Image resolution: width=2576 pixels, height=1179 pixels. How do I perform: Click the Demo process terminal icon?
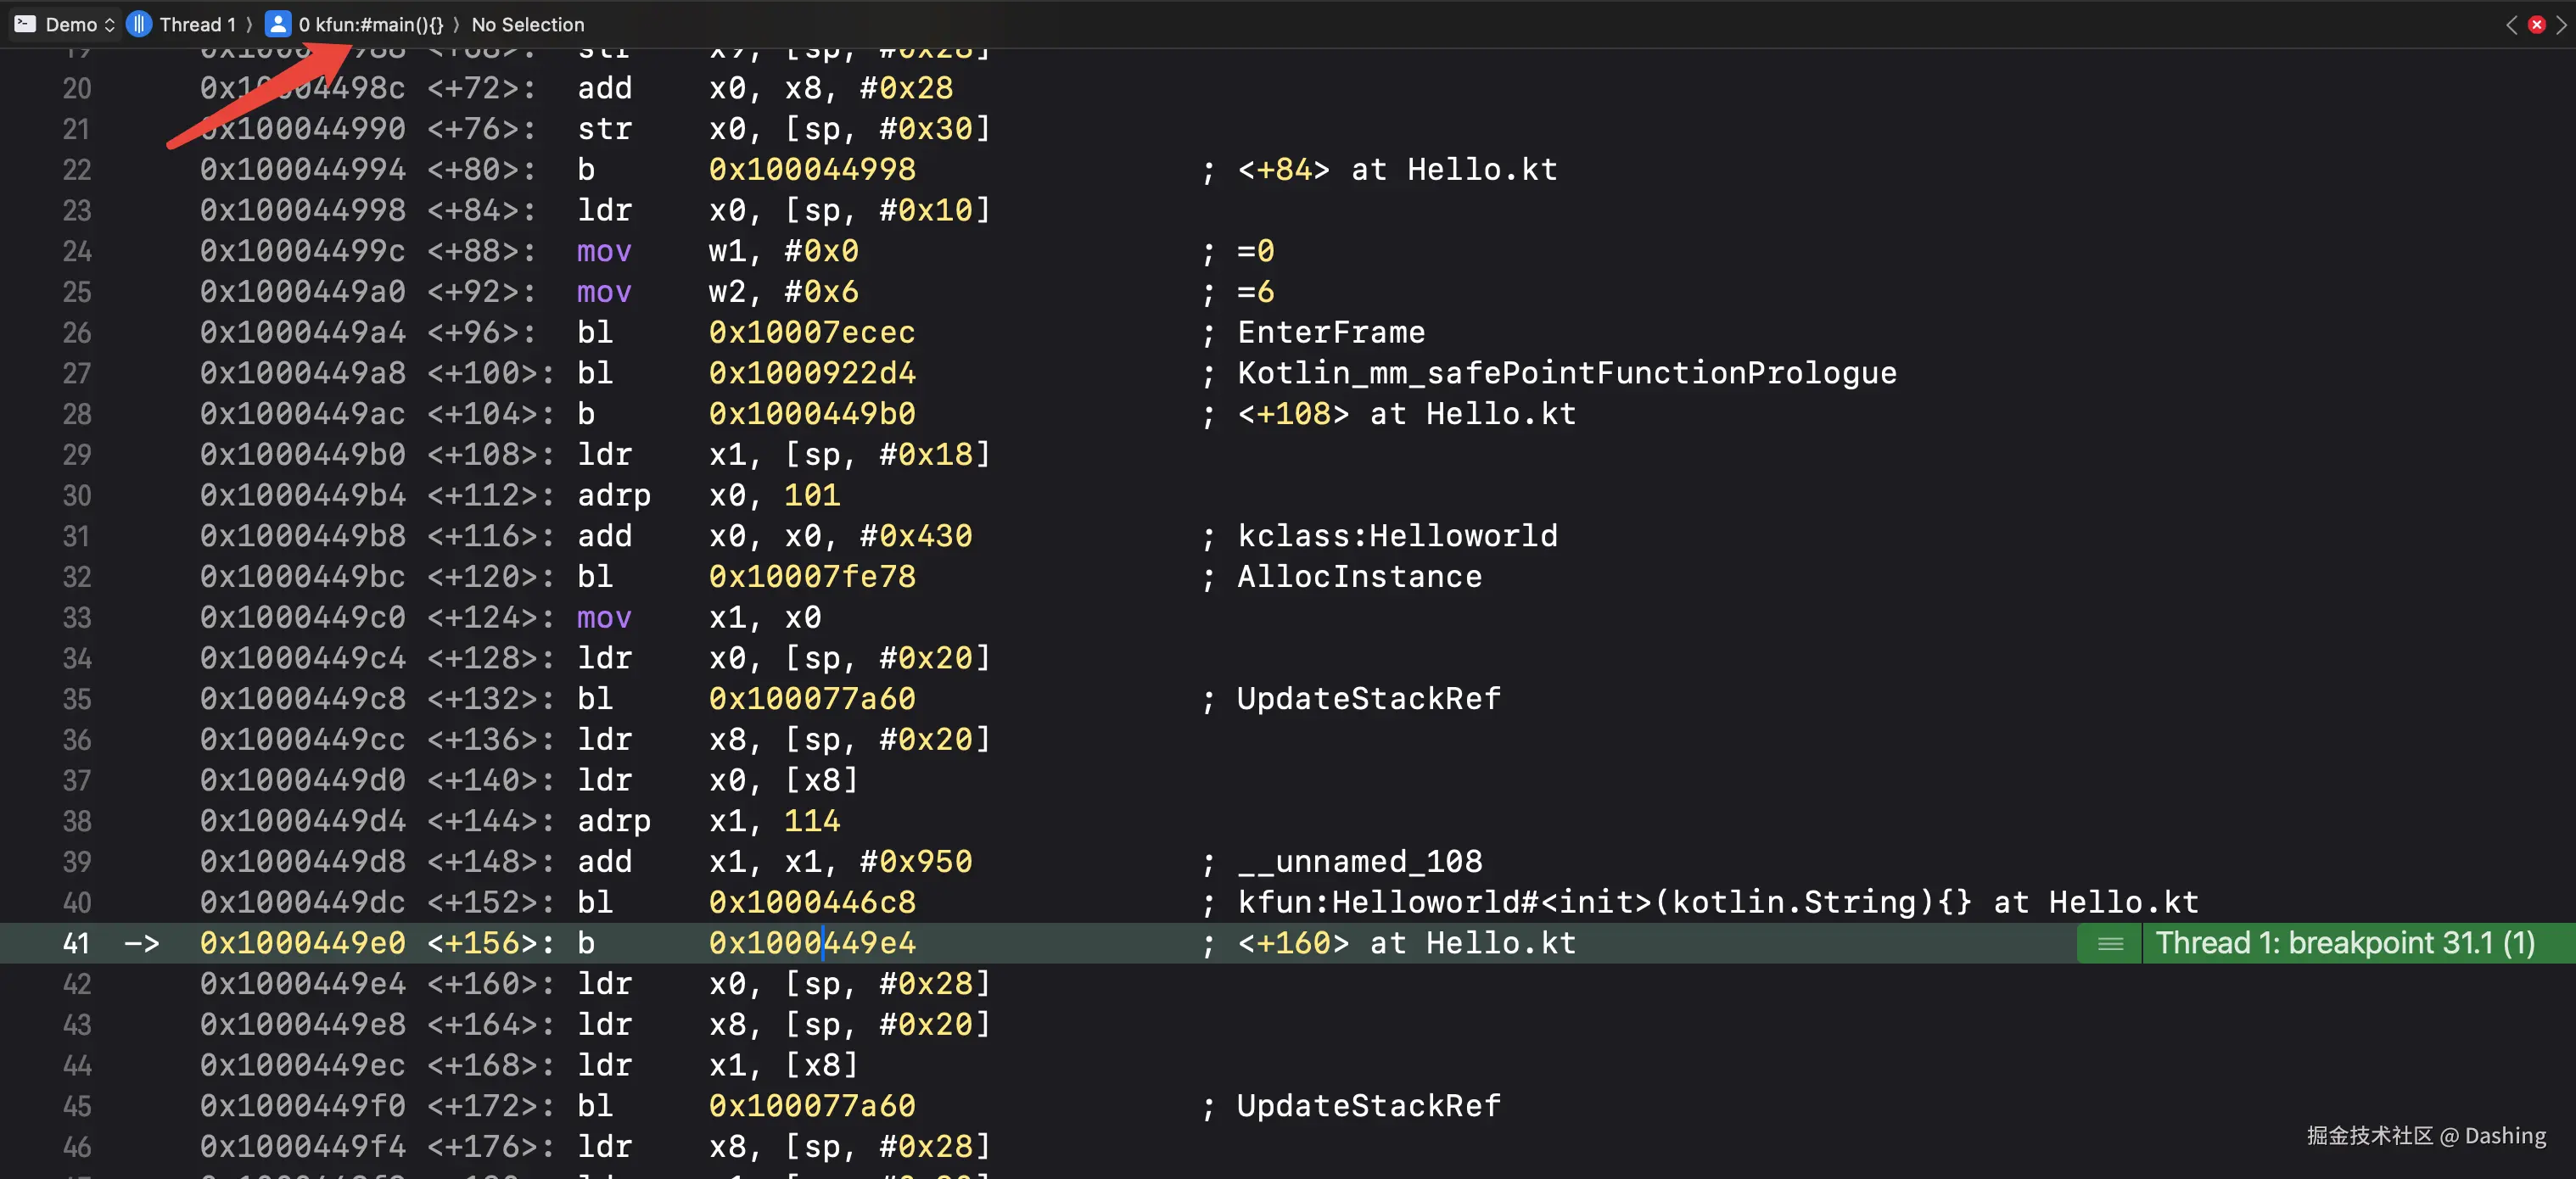pos(25,24)
